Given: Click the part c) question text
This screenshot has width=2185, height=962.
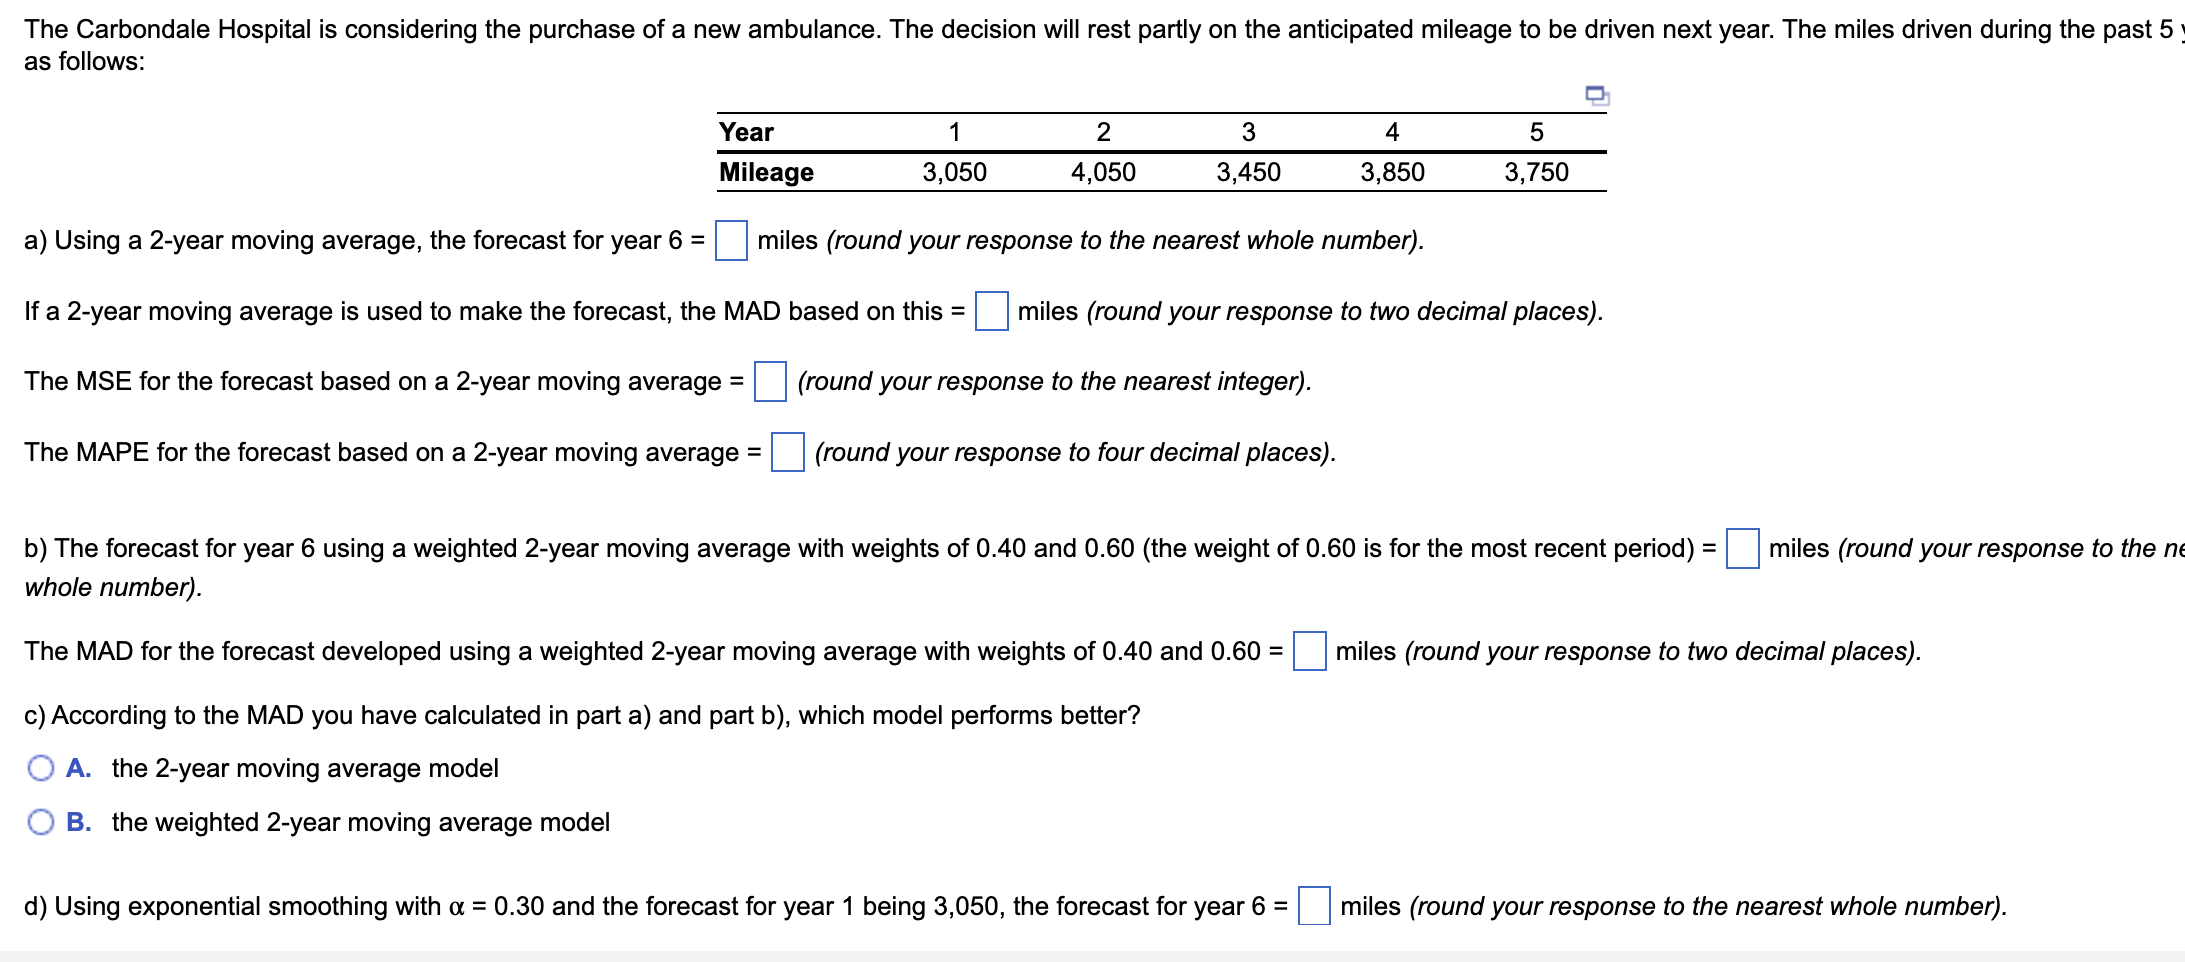Looking at the screenshot, I should coord(583,714).
